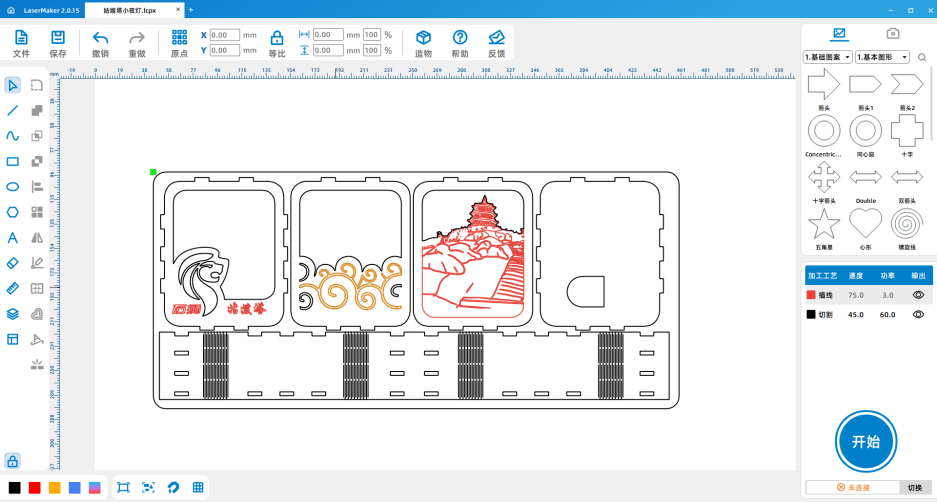Click the undo (撤销) button

click(100, 42)
